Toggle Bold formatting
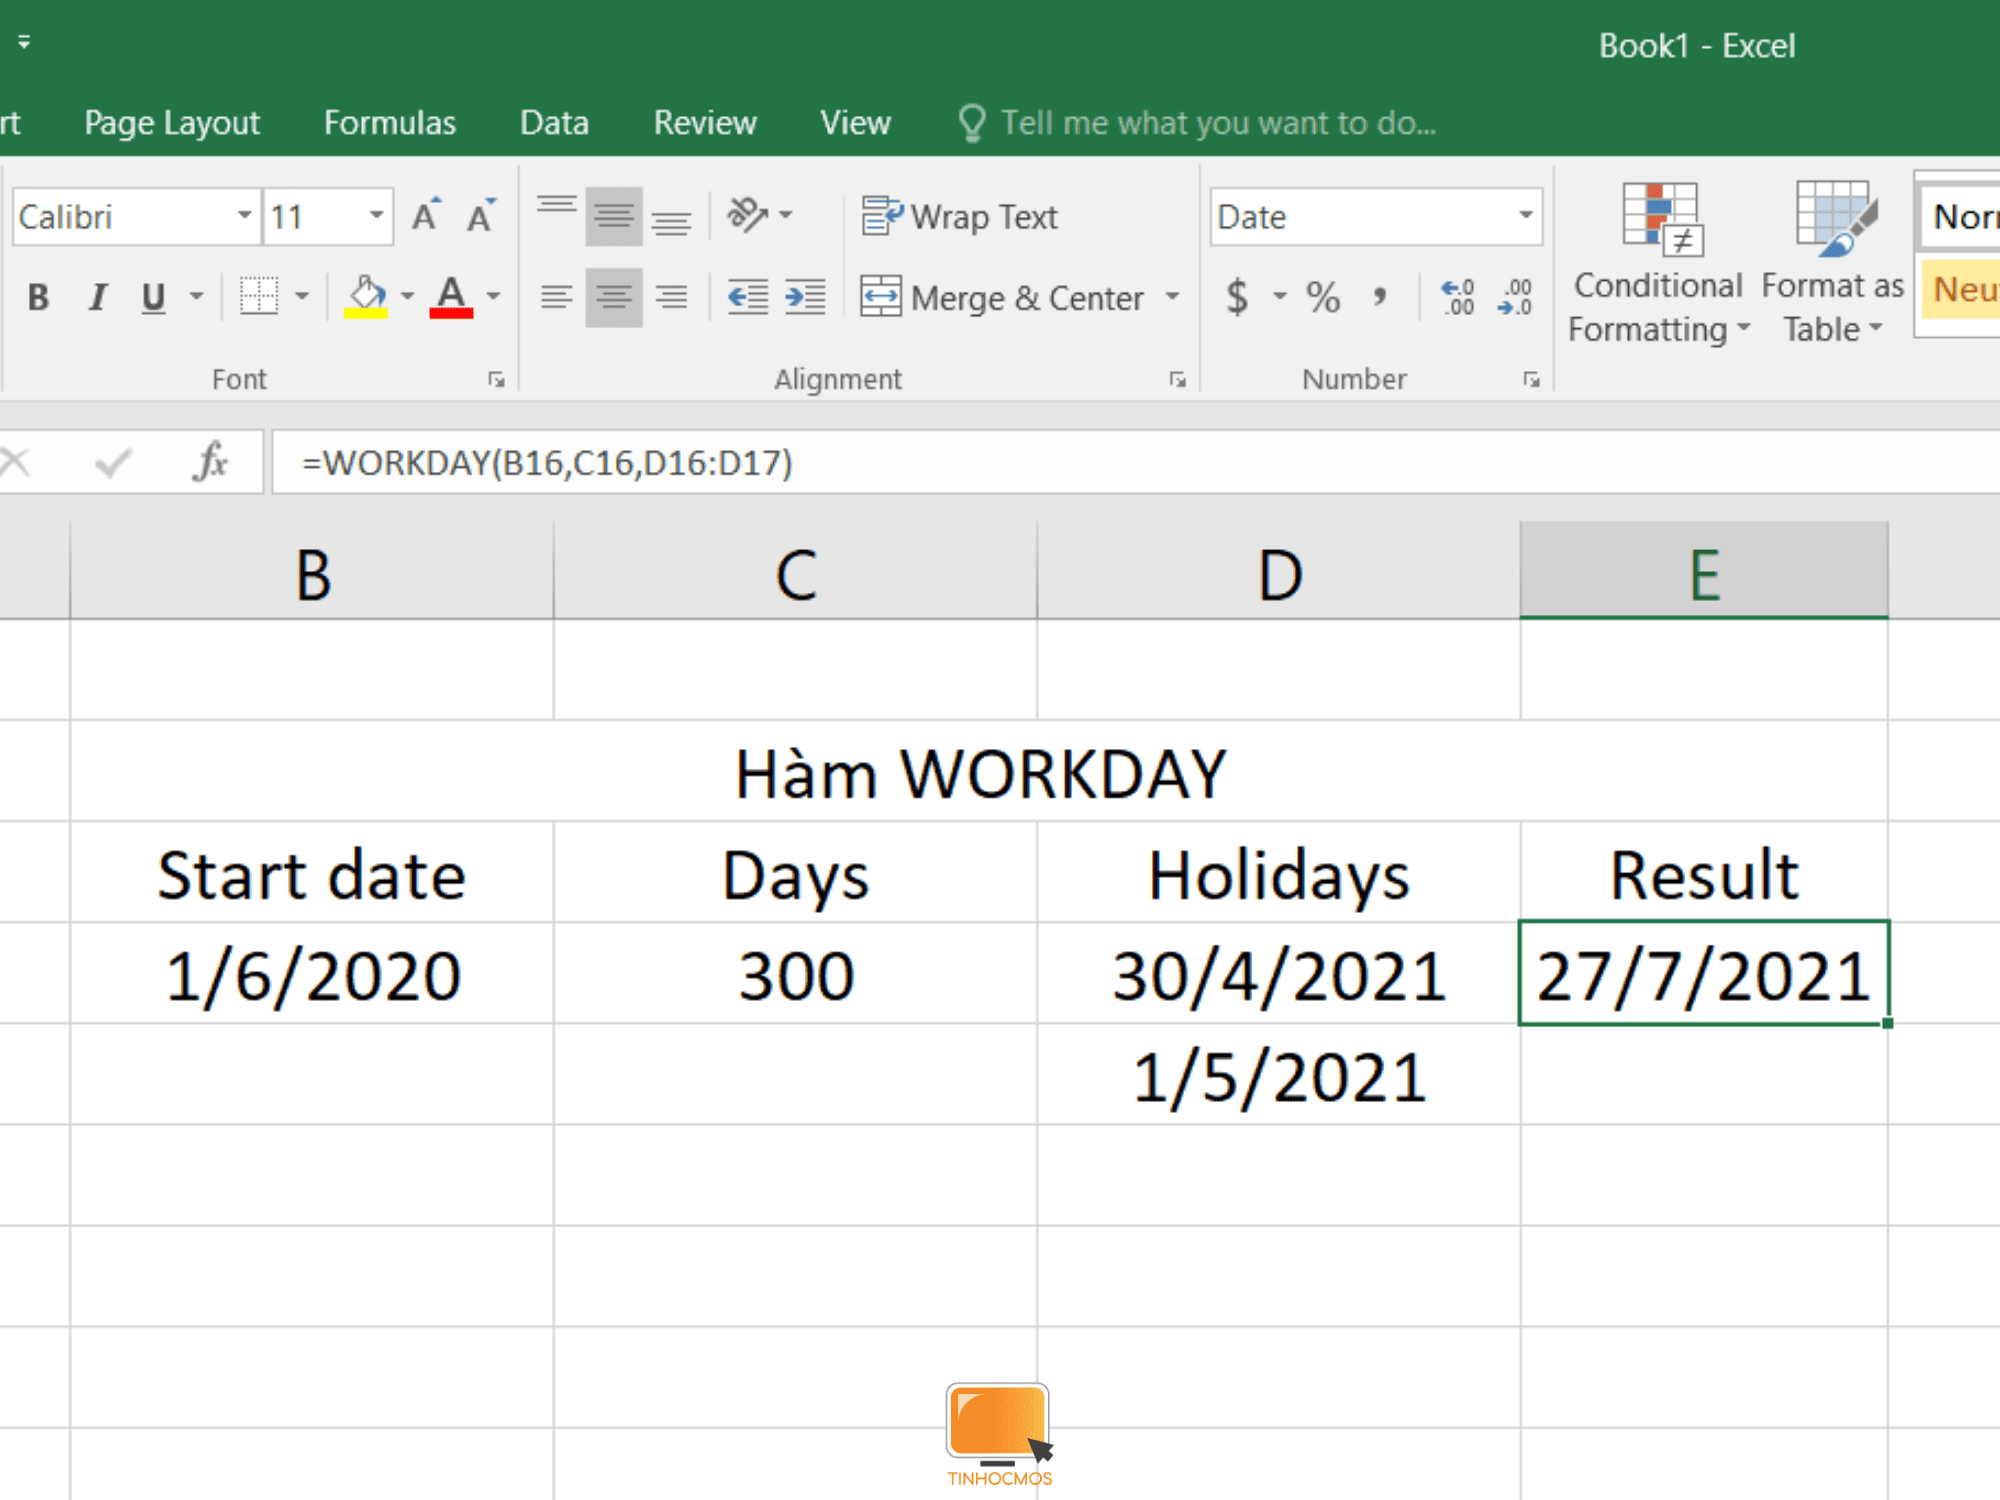This screenshot has width=2000, height=1500. point(38,297)
